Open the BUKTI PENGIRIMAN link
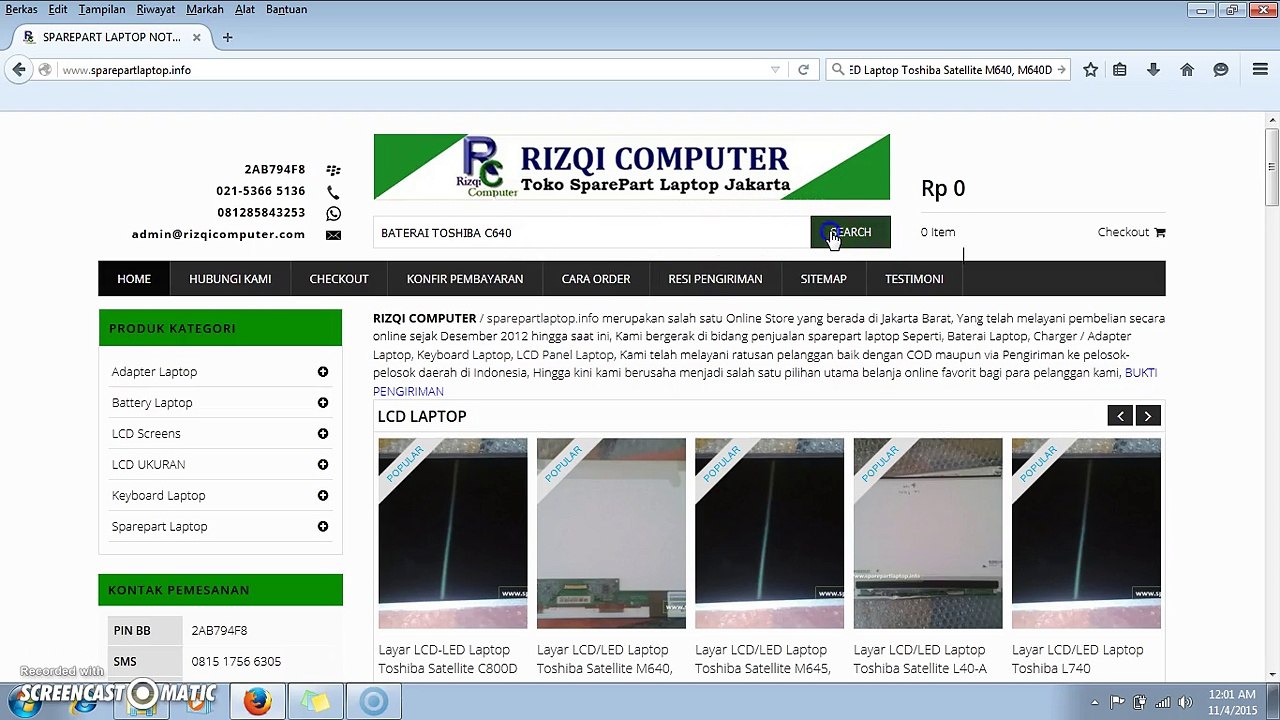Image resolution: width=1280 pixels, height=720 pixels. 765,382
